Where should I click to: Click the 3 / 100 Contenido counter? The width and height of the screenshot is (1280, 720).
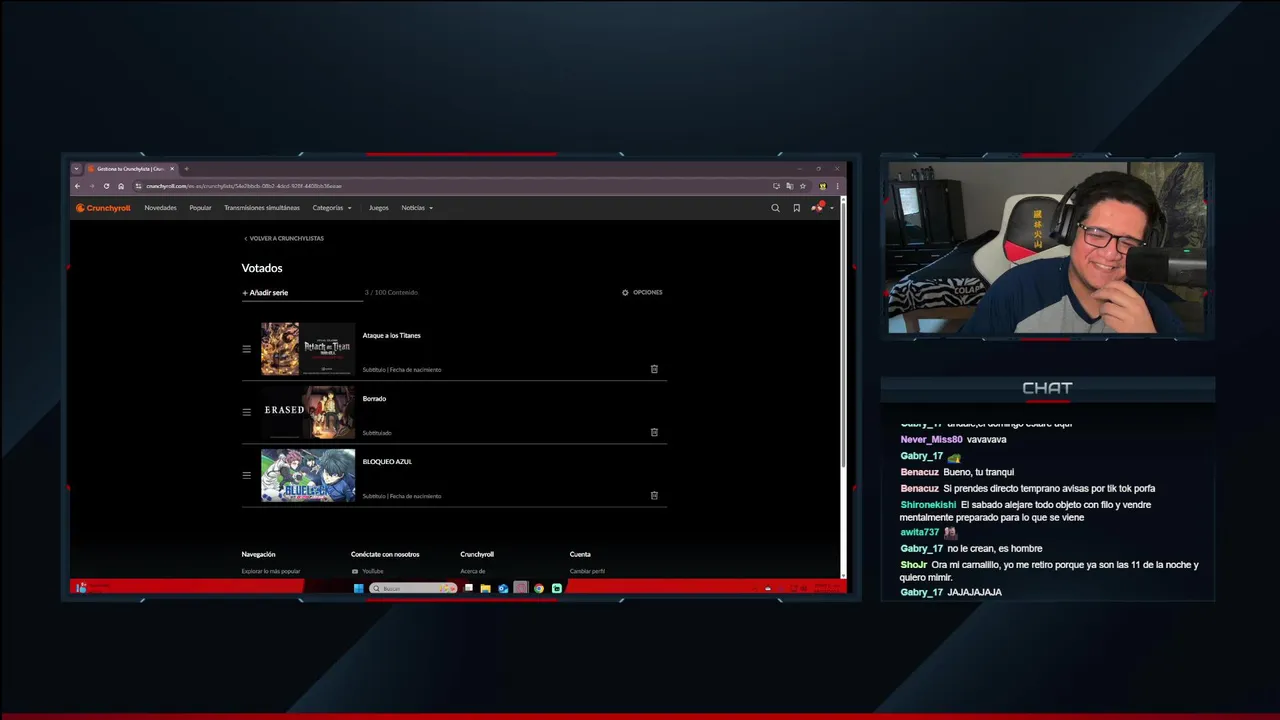pos(391,292)
